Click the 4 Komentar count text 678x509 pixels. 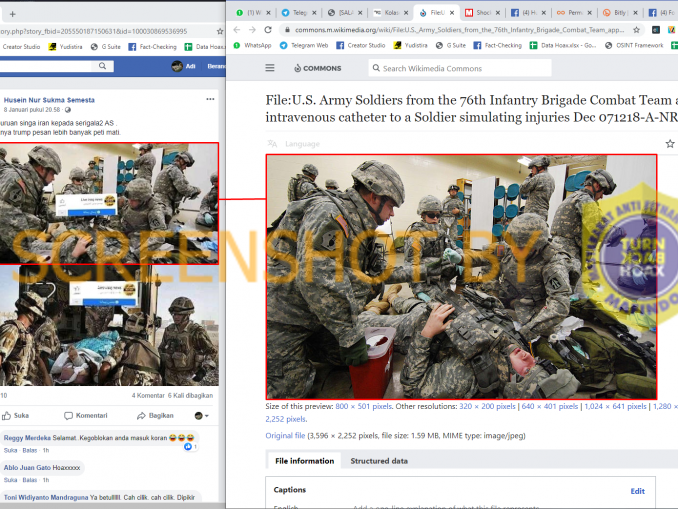click(x=148, y=395)
